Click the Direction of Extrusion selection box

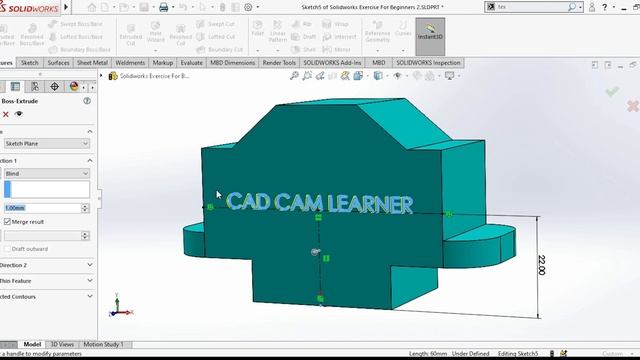47,190
